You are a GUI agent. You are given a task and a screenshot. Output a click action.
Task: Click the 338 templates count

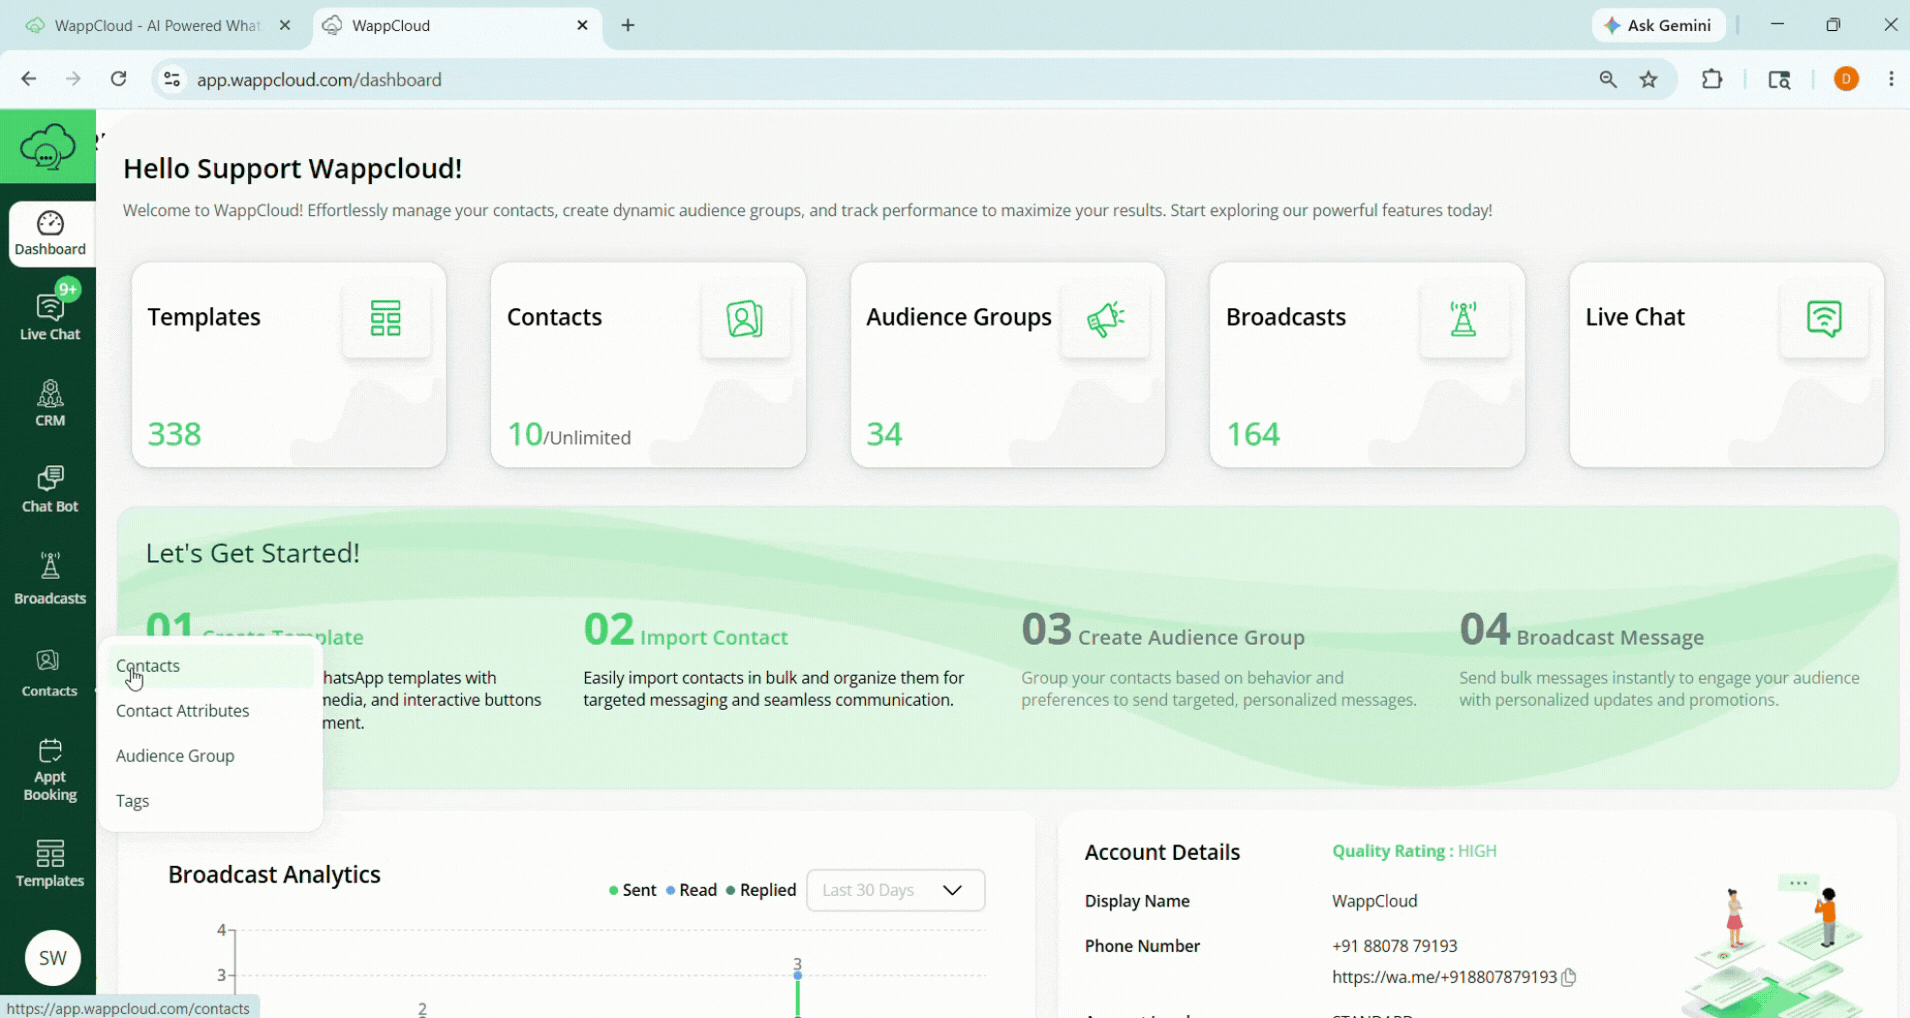click(174, 434)
